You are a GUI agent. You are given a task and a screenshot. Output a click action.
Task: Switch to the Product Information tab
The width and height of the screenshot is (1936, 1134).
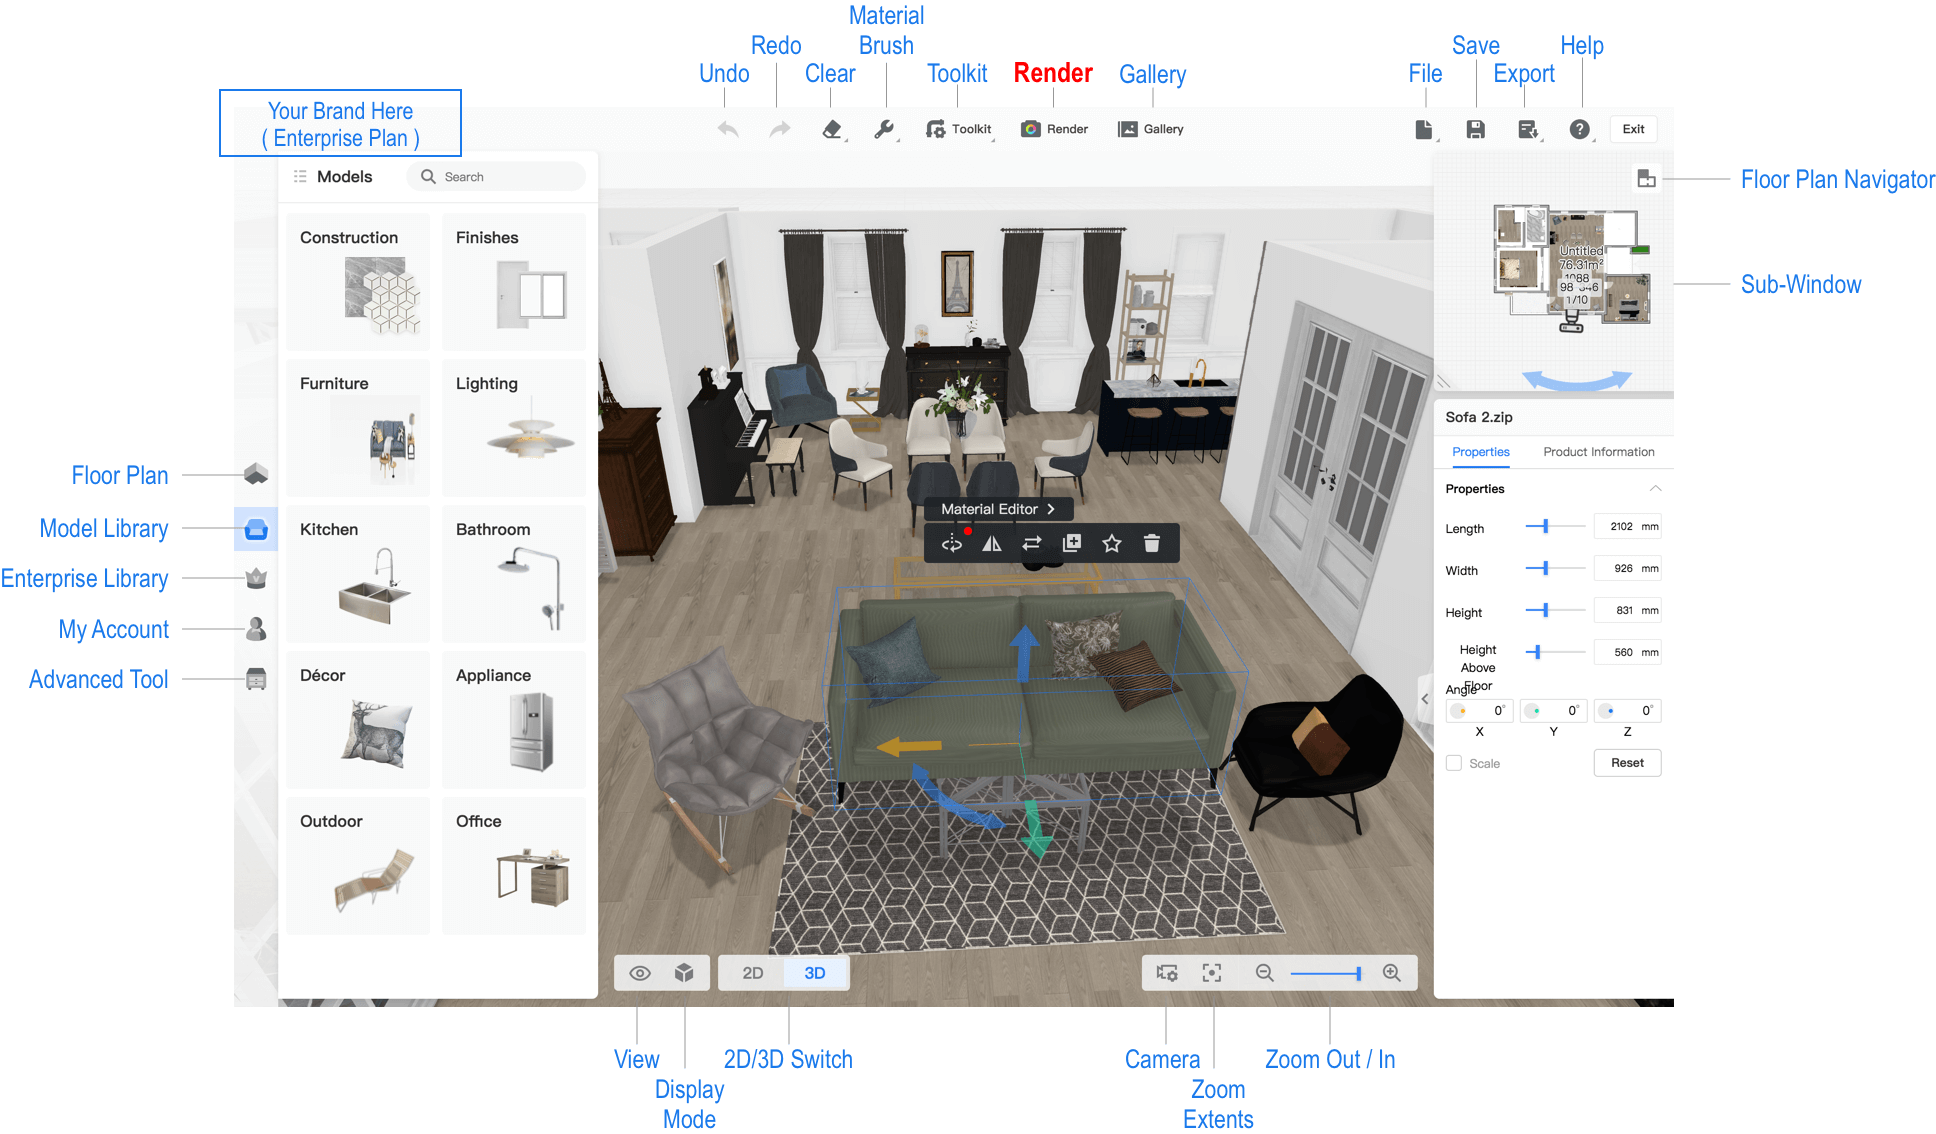point(1598,452)
